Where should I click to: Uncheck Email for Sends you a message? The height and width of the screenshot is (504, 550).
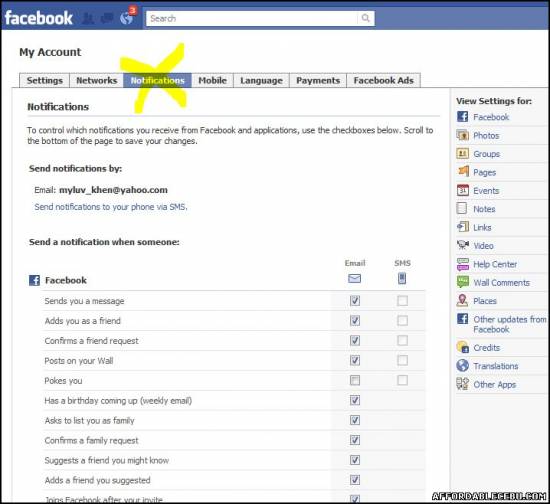tap(355, 301)
